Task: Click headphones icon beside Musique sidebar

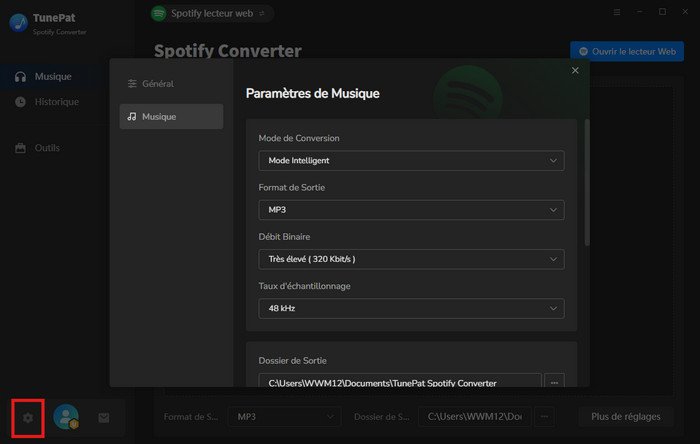Action: point(20,77)
